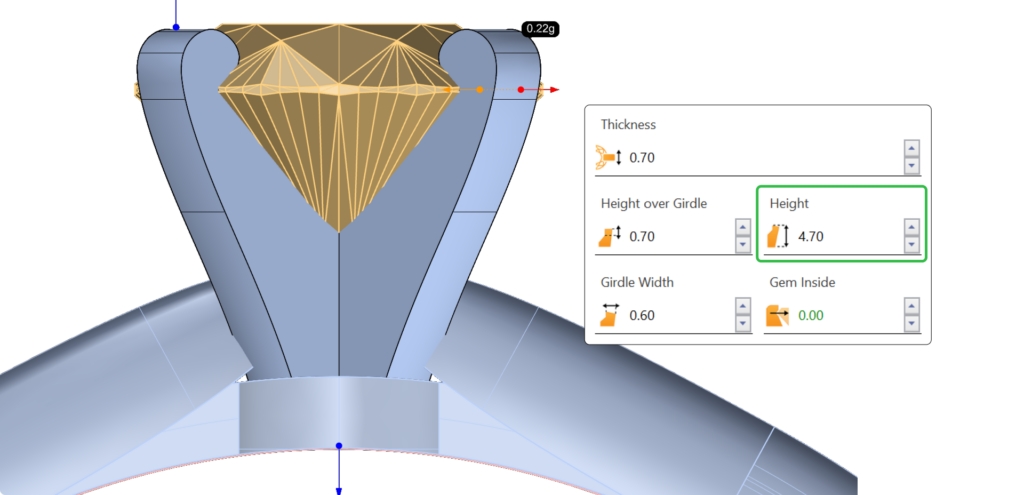Click the Gem Inside icon
1024x495 pixels.
click(777, 316)
